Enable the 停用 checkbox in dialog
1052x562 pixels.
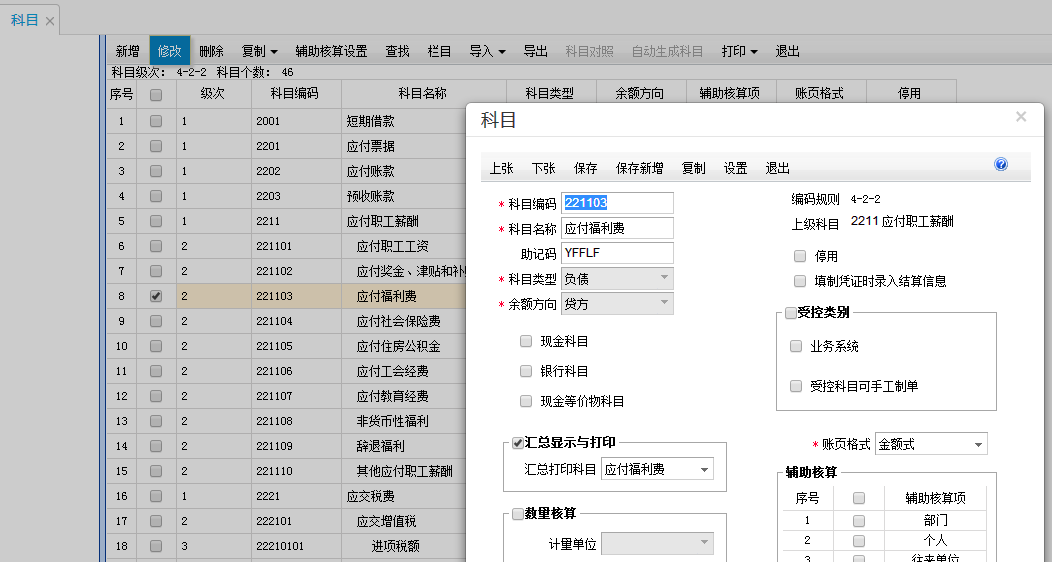coord(800,256)
